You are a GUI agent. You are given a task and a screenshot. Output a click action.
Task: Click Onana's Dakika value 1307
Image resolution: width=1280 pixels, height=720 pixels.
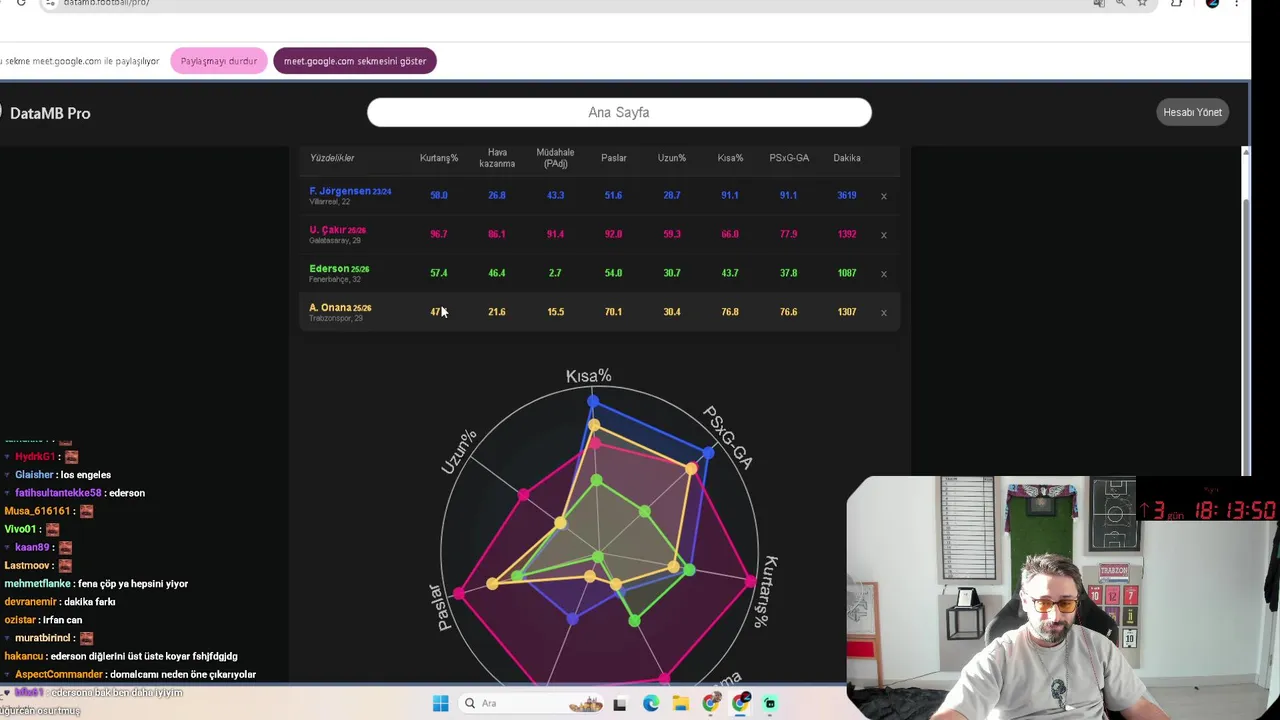847,312
